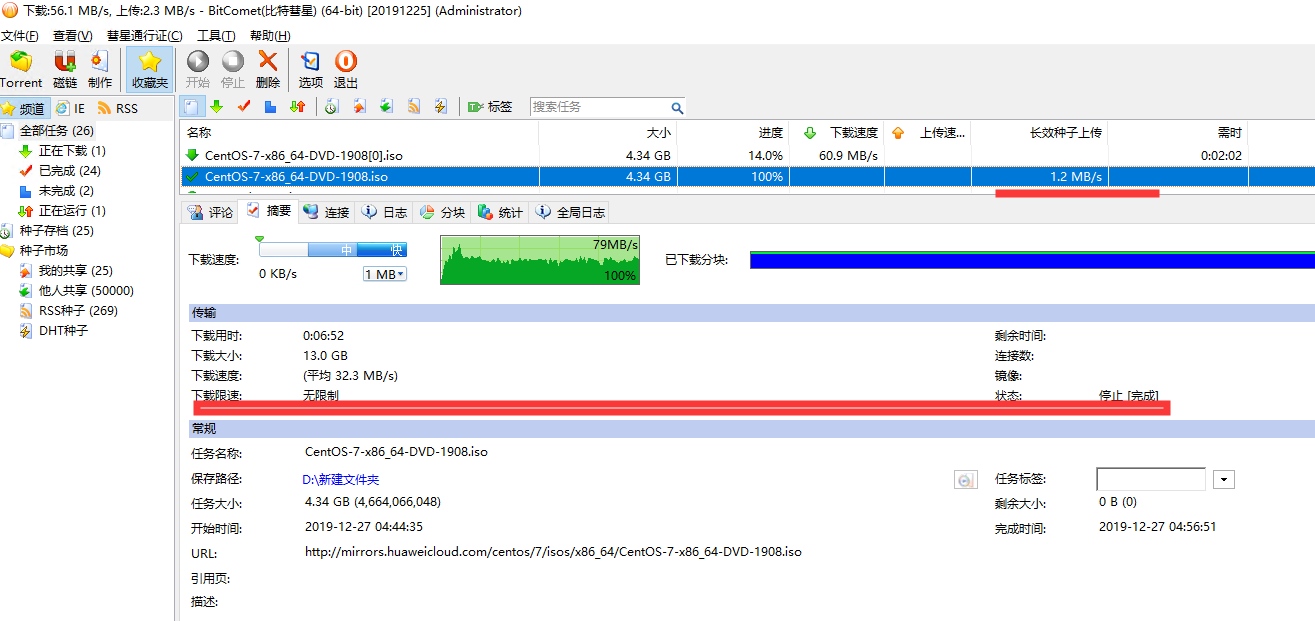
Task: Select 全部任务 (26) in tree
Action: coord(57,131)
